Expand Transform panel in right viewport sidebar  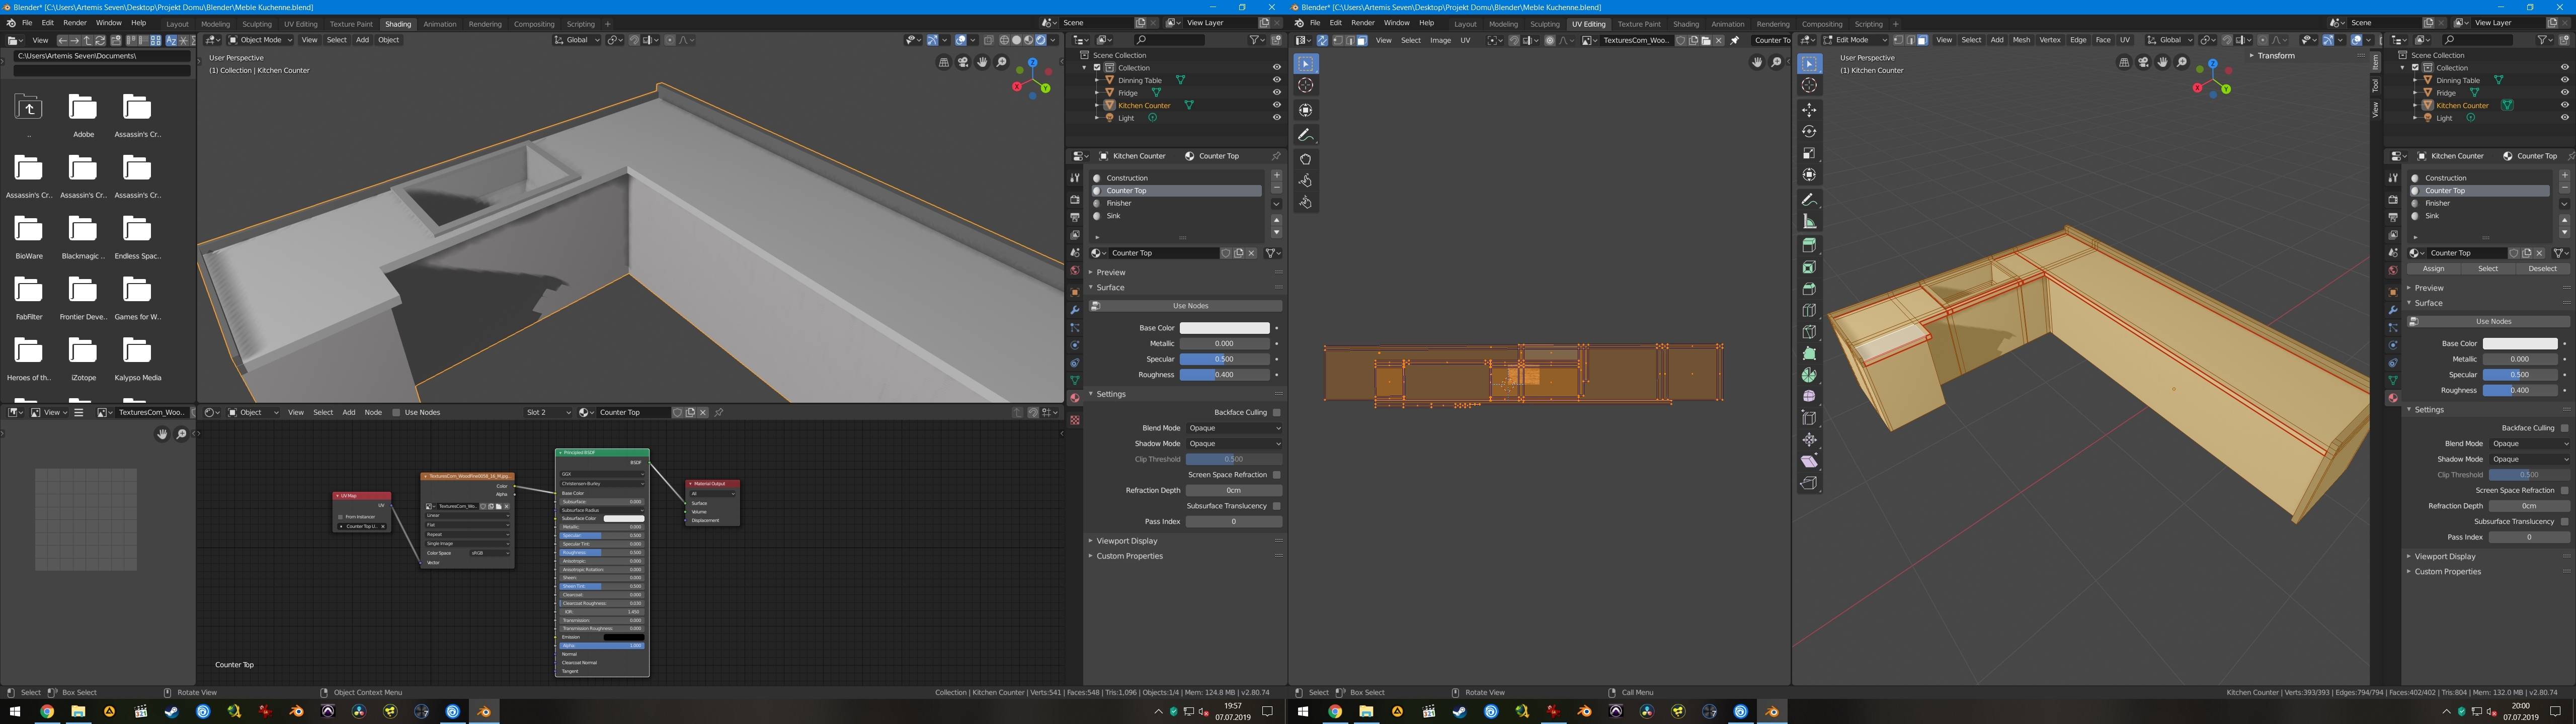pyautogui.click(x=2275, y=56)
